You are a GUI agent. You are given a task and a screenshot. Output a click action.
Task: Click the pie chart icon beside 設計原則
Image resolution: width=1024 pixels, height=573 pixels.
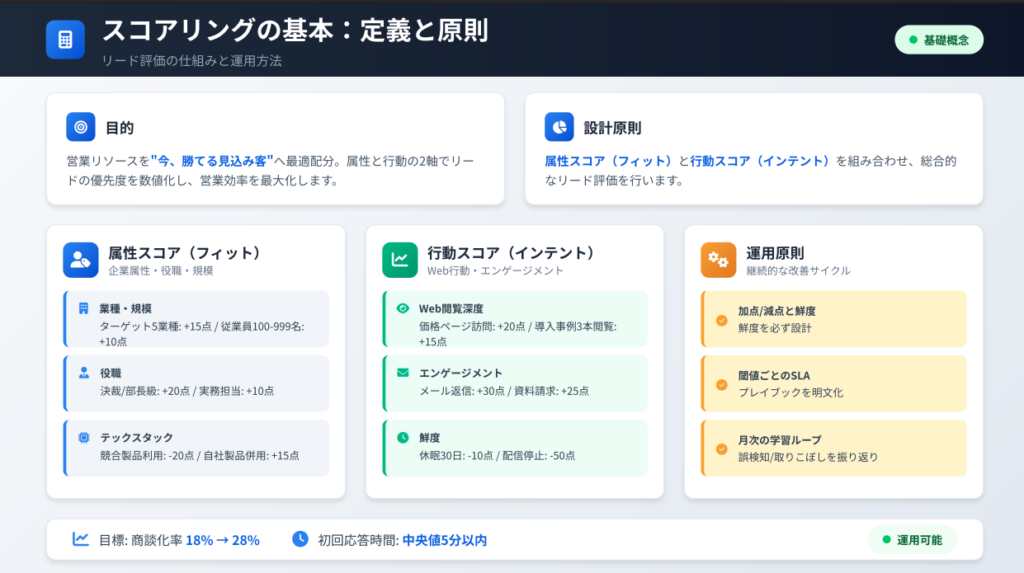(559, 127)
